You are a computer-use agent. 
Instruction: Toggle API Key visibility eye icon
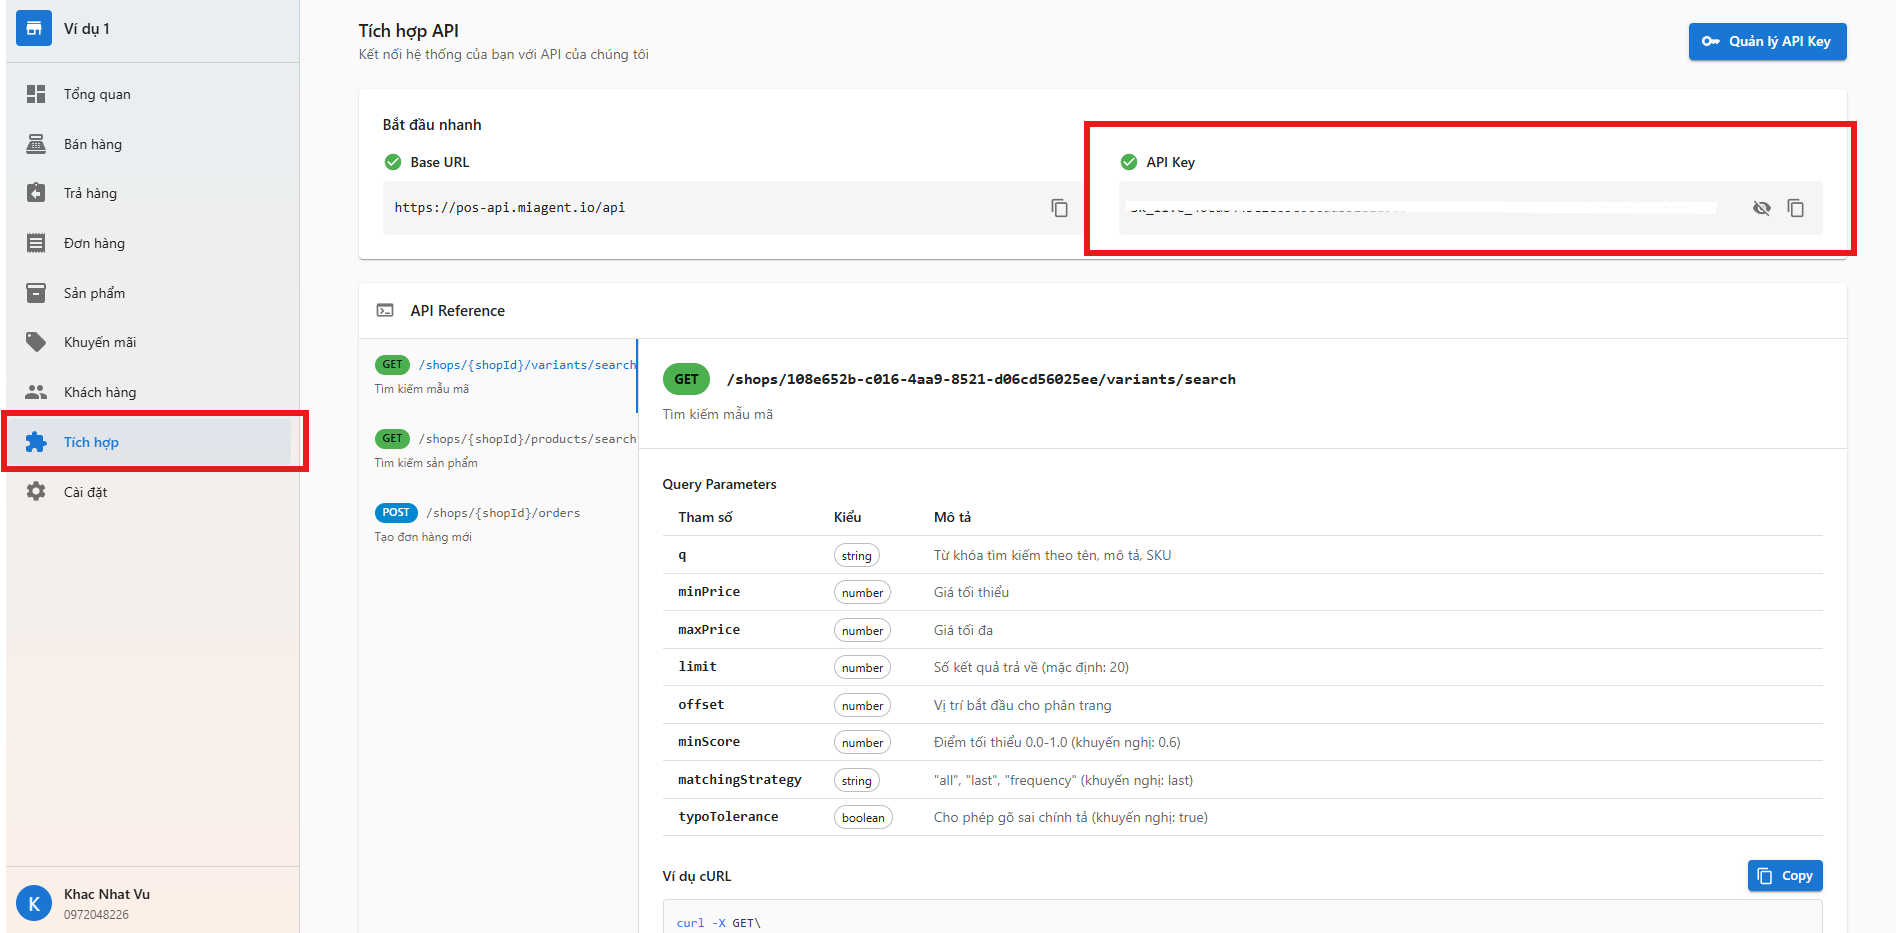(1761, 208)
